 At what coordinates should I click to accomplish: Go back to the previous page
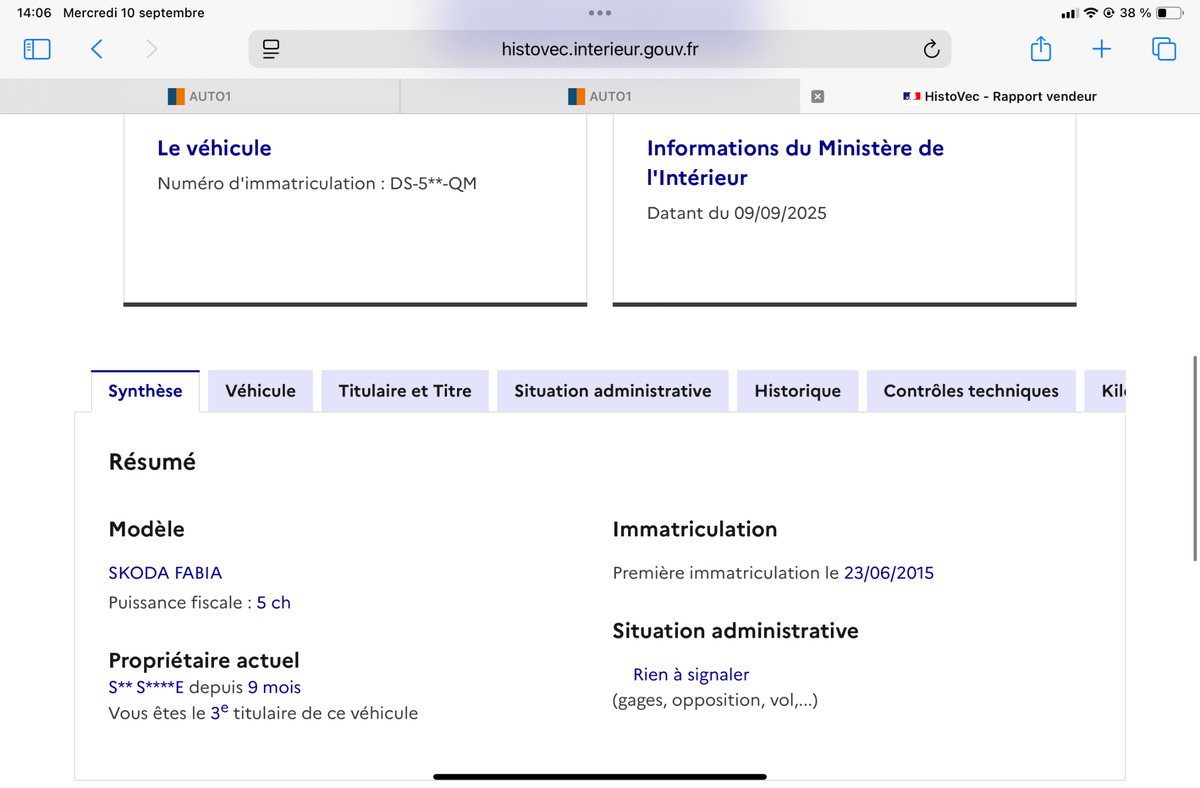pyautogui.click(x=97, y=49)
